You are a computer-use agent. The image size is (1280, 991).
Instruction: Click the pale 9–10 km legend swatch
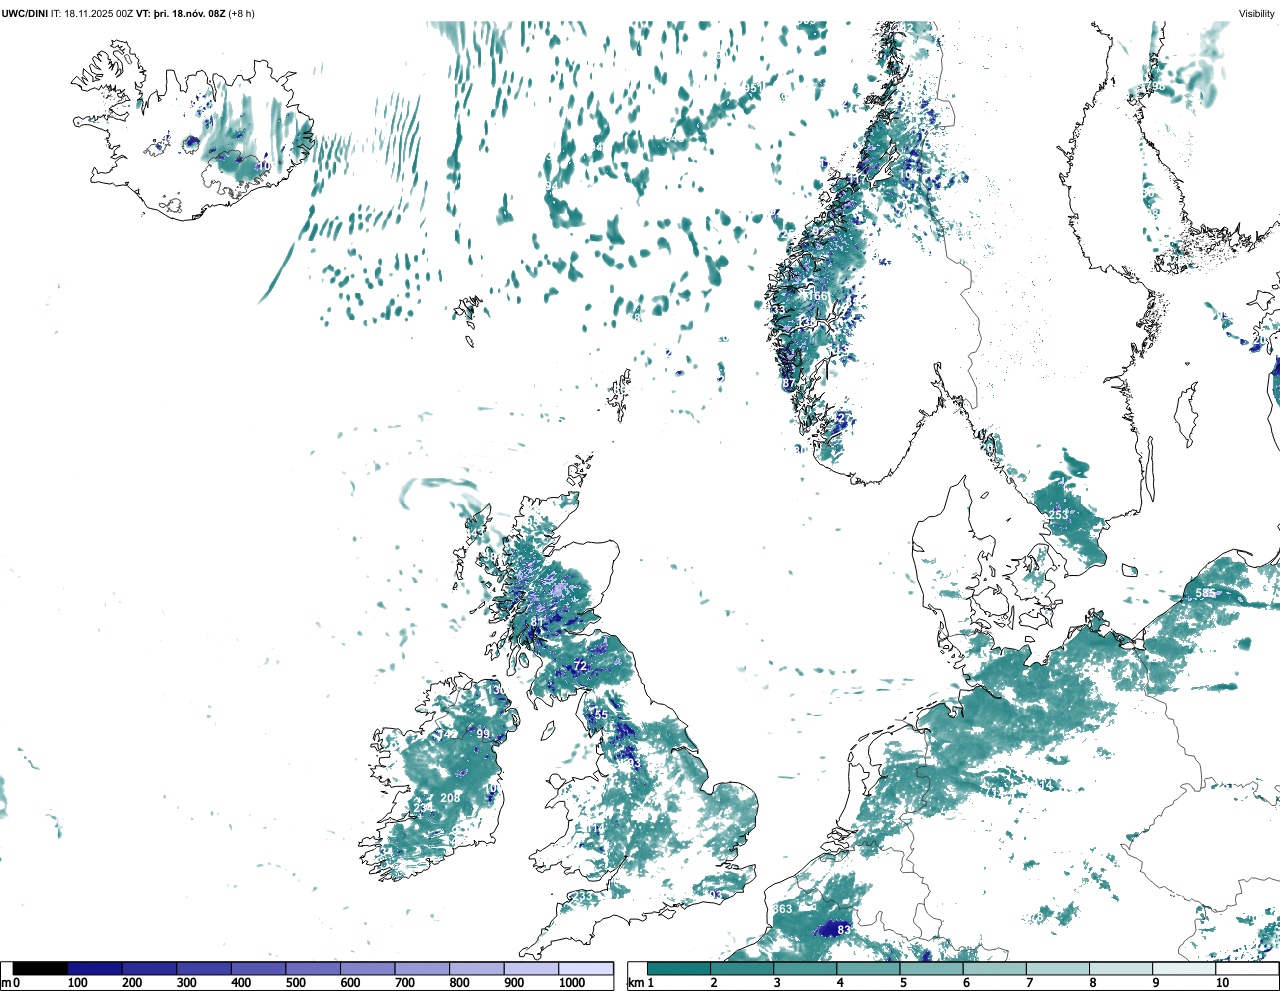click(x=1185, y=969)
